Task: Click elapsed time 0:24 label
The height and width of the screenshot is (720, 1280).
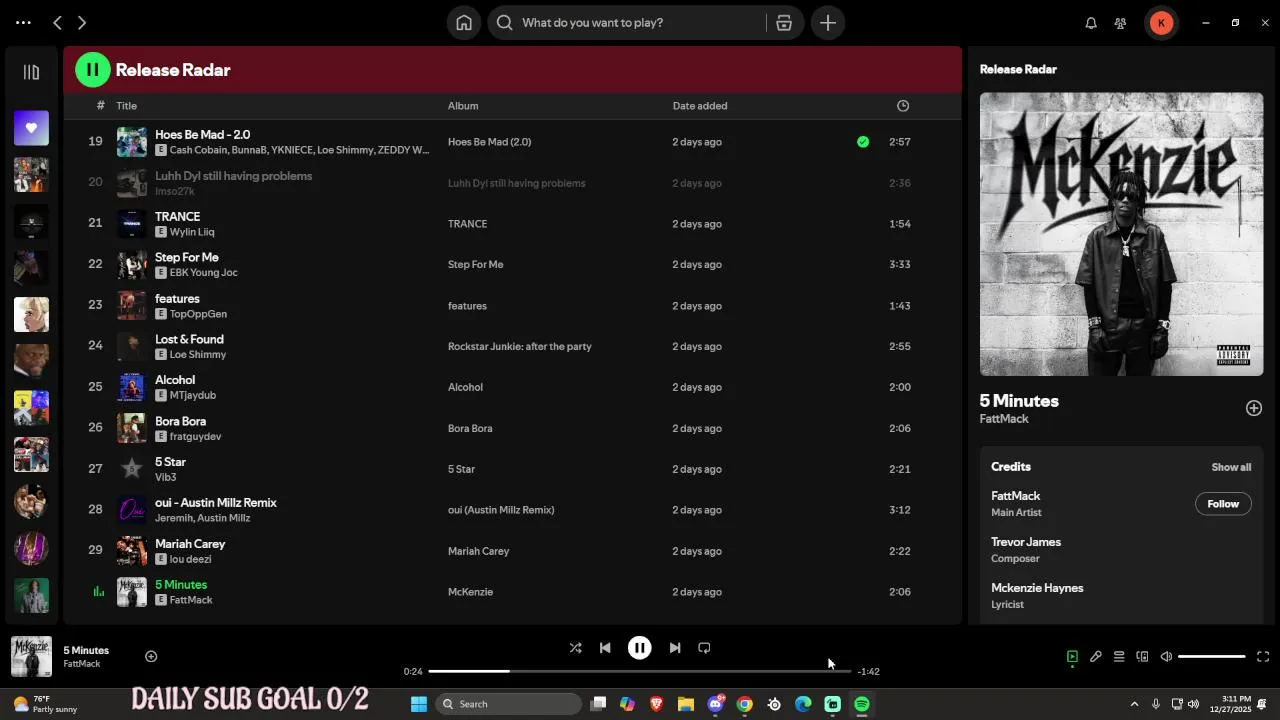Action: pyautogui.click(x=413, y=672)
